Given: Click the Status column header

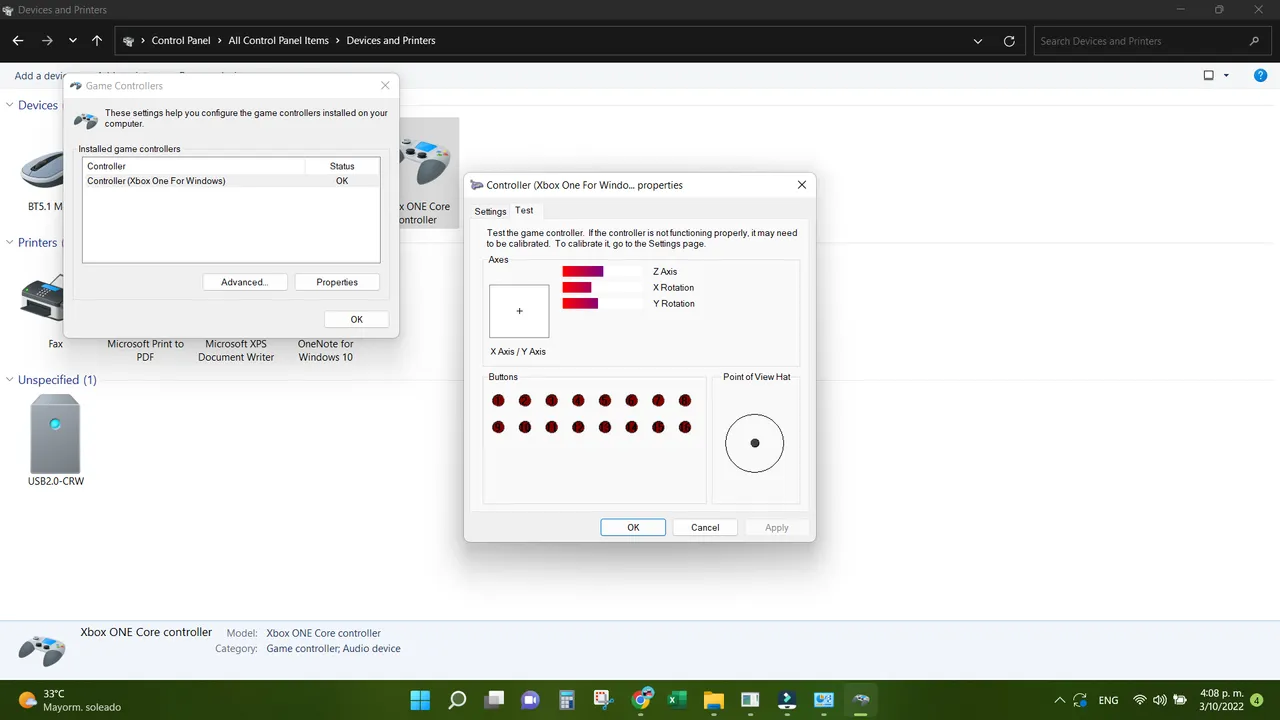Looking at the screenshot, I should [x=342, y=166].
